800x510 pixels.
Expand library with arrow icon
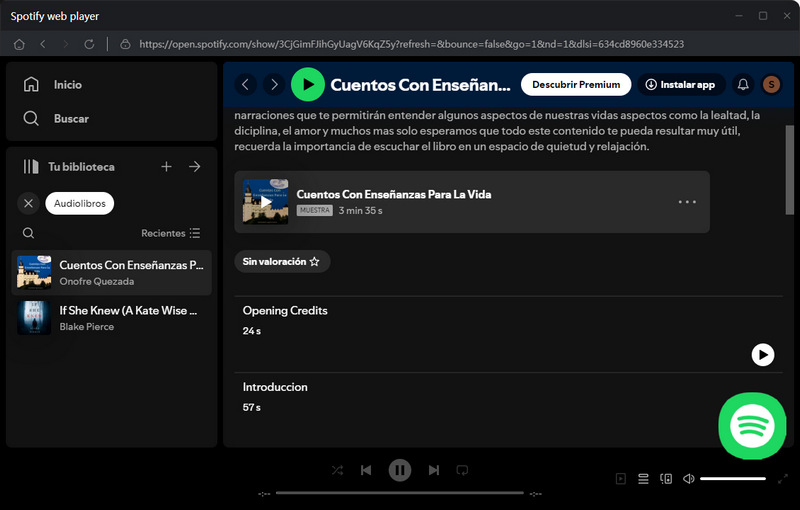[194, 167]
